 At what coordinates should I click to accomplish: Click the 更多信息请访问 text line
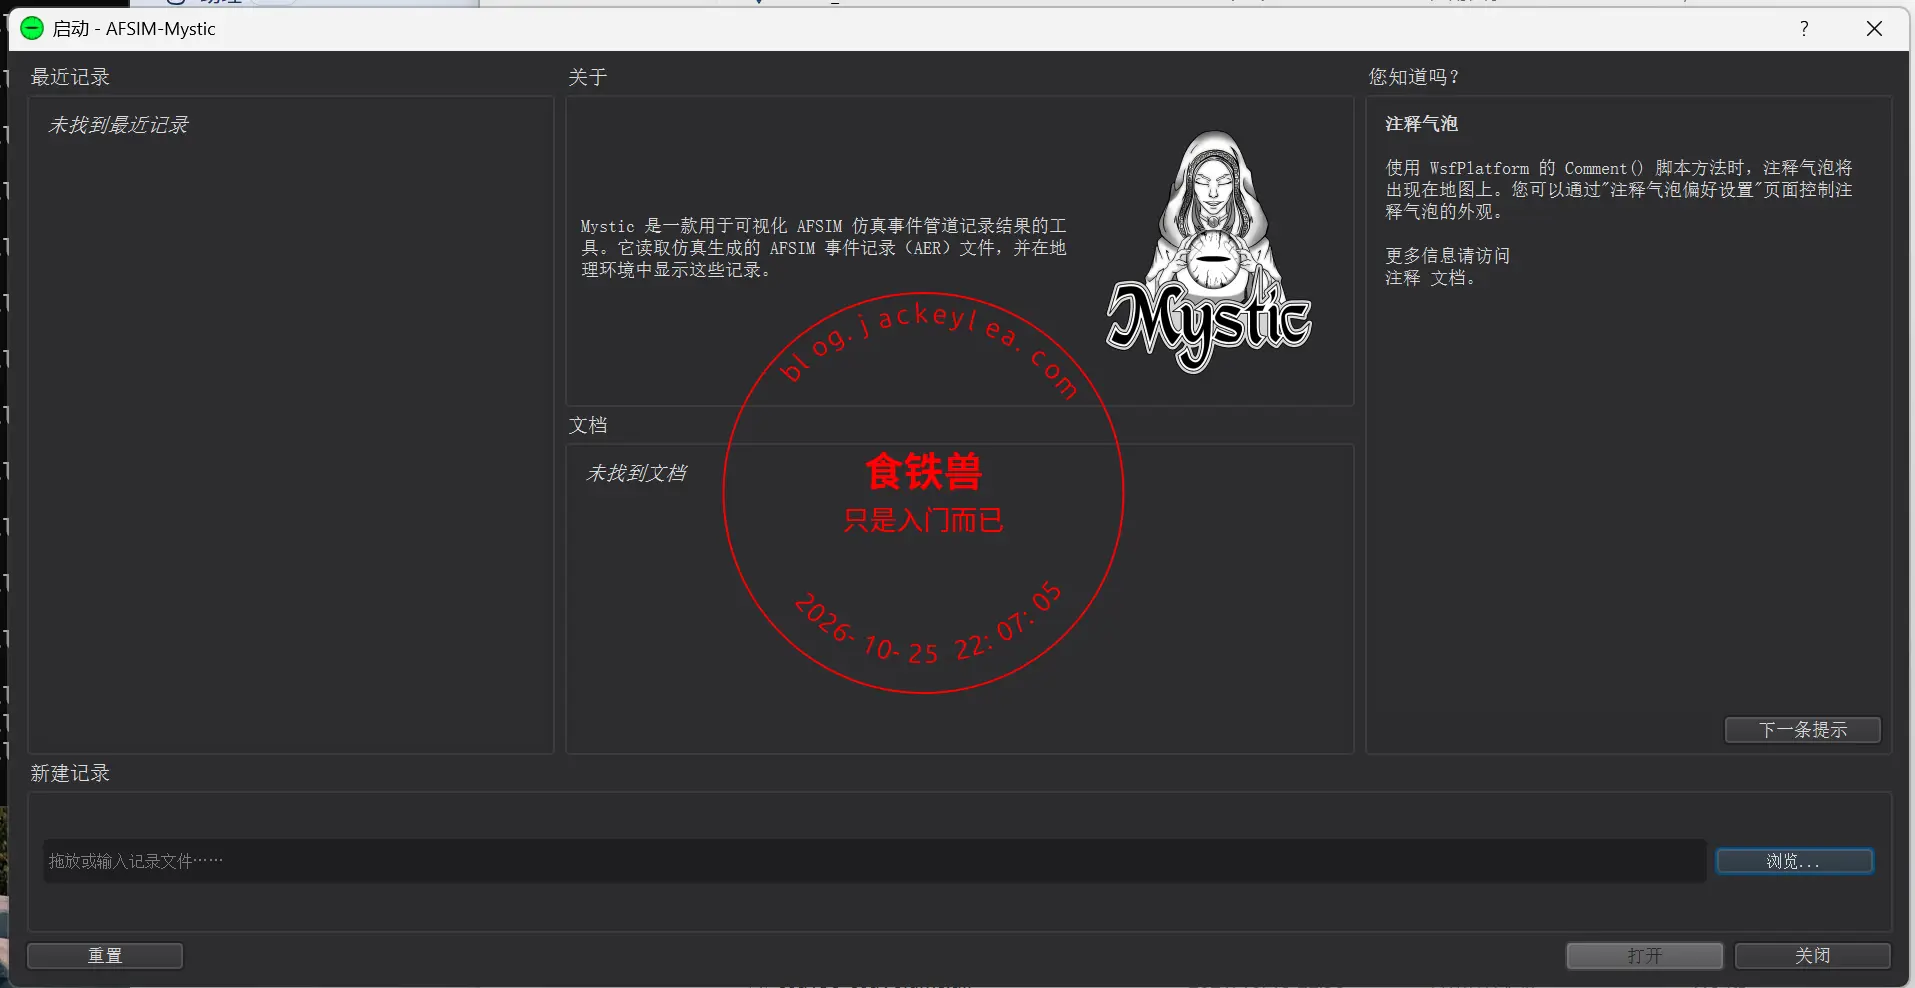pos(1447,256)
